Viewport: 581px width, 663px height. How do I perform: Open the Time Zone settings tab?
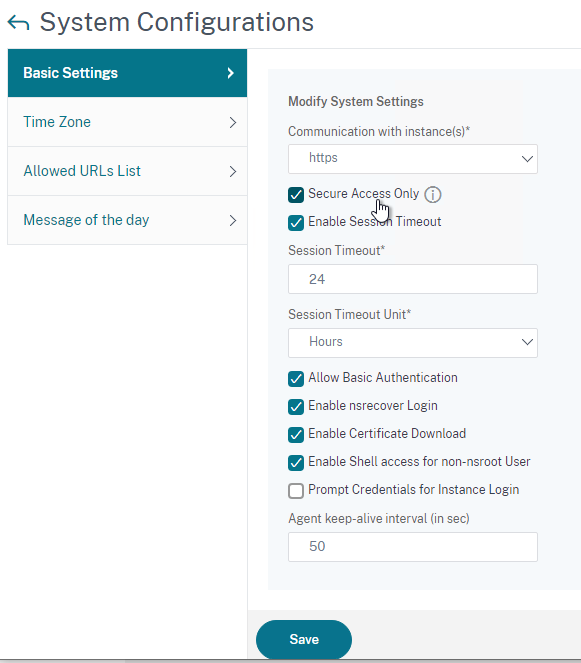tap(127, 122)
